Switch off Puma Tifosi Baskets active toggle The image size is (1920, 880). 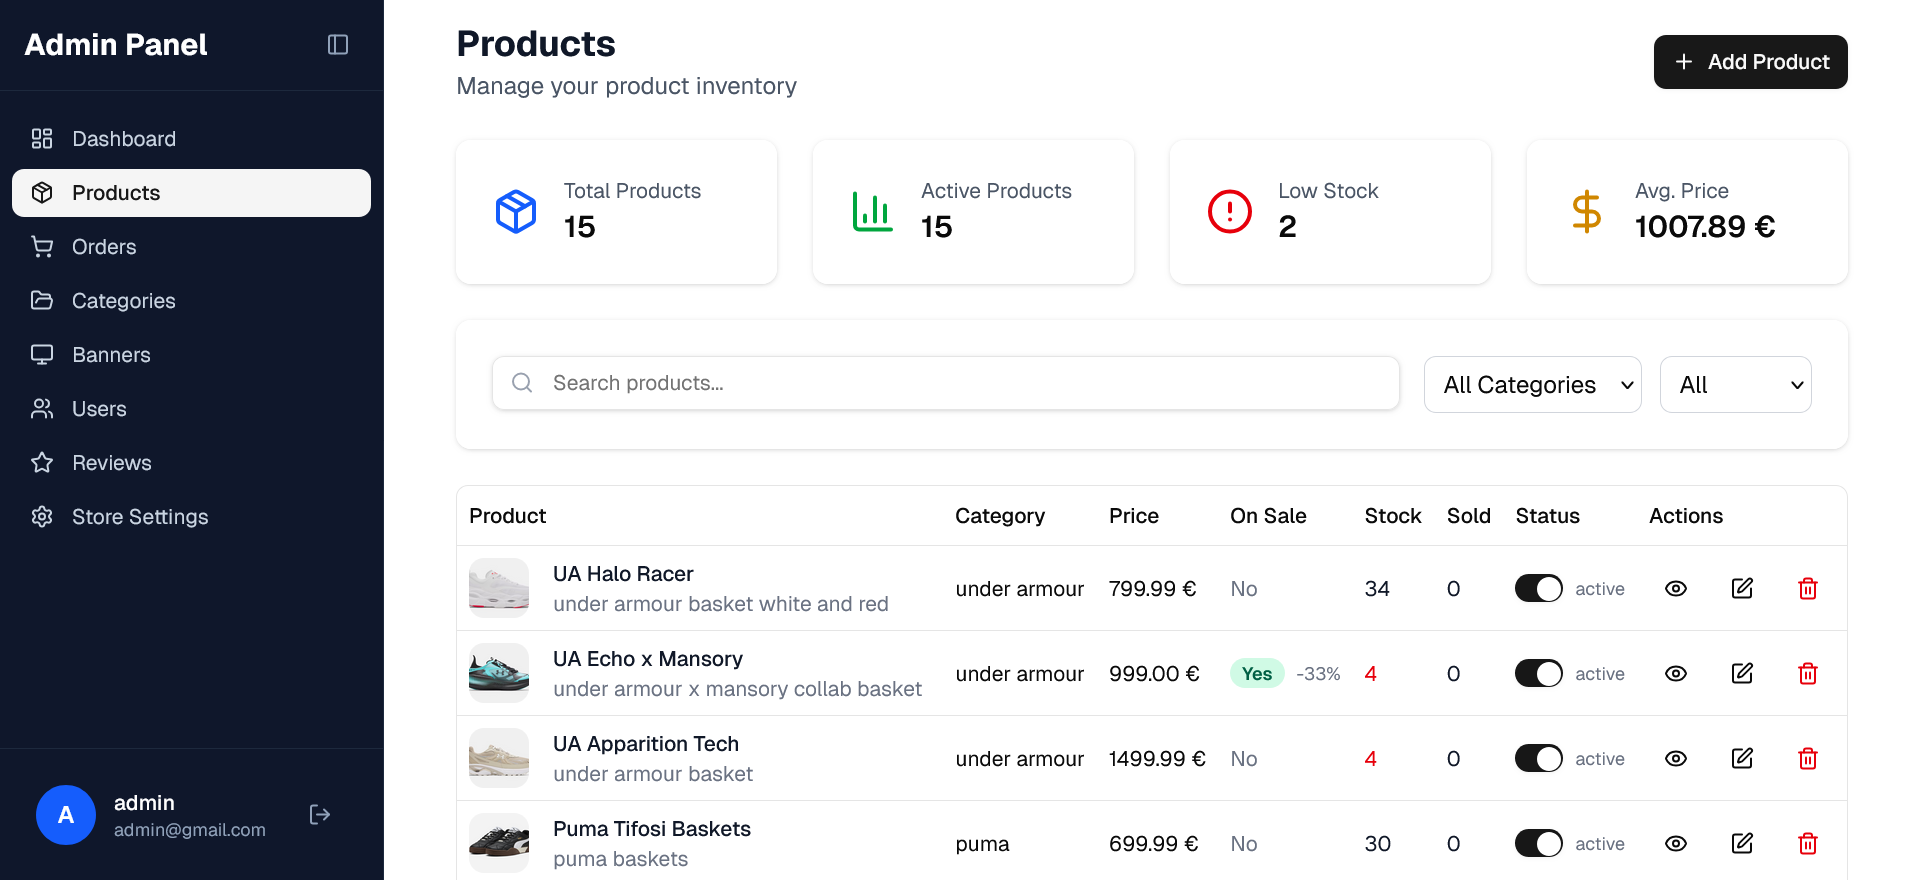coord(1538,844)
